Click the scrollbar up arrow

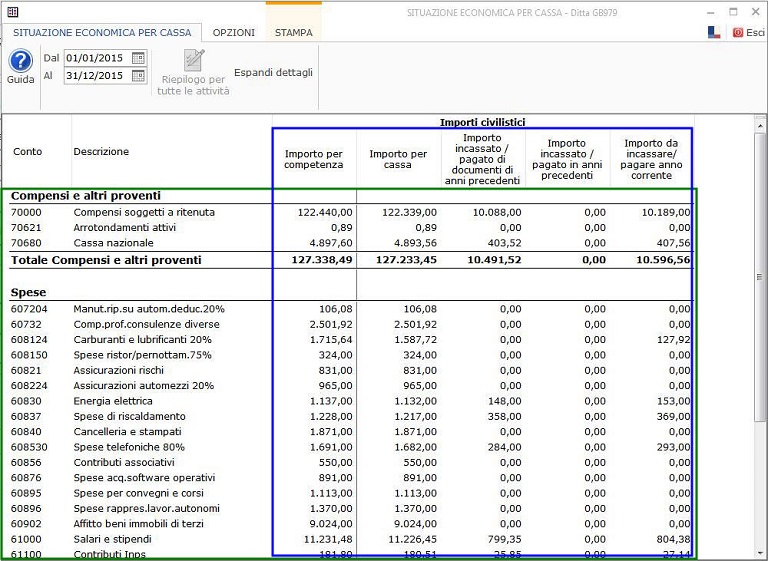tap(760, 126)
